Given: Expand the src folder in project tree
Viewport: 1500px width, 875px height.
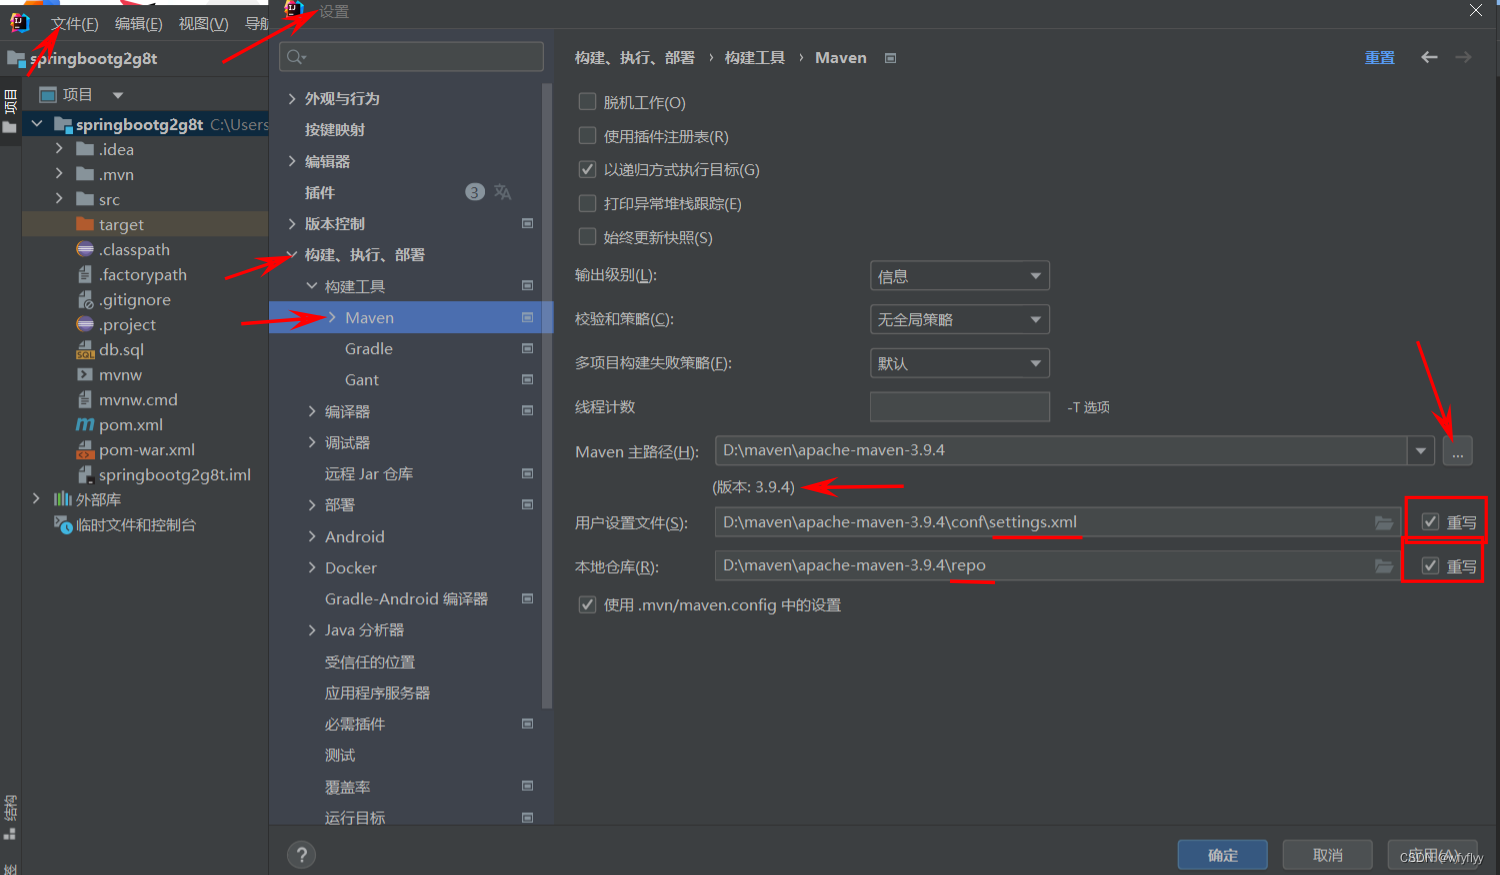Looking at the screenshot, I should [x=59, y=199].
